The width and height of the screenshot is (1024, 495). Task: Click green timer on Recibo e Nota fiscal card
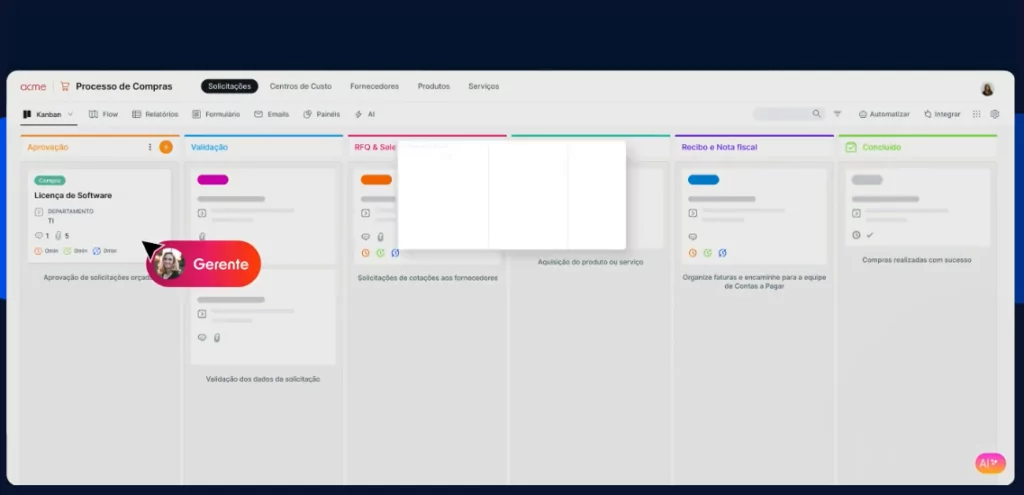pyautogui.click(x=707, y=253)
